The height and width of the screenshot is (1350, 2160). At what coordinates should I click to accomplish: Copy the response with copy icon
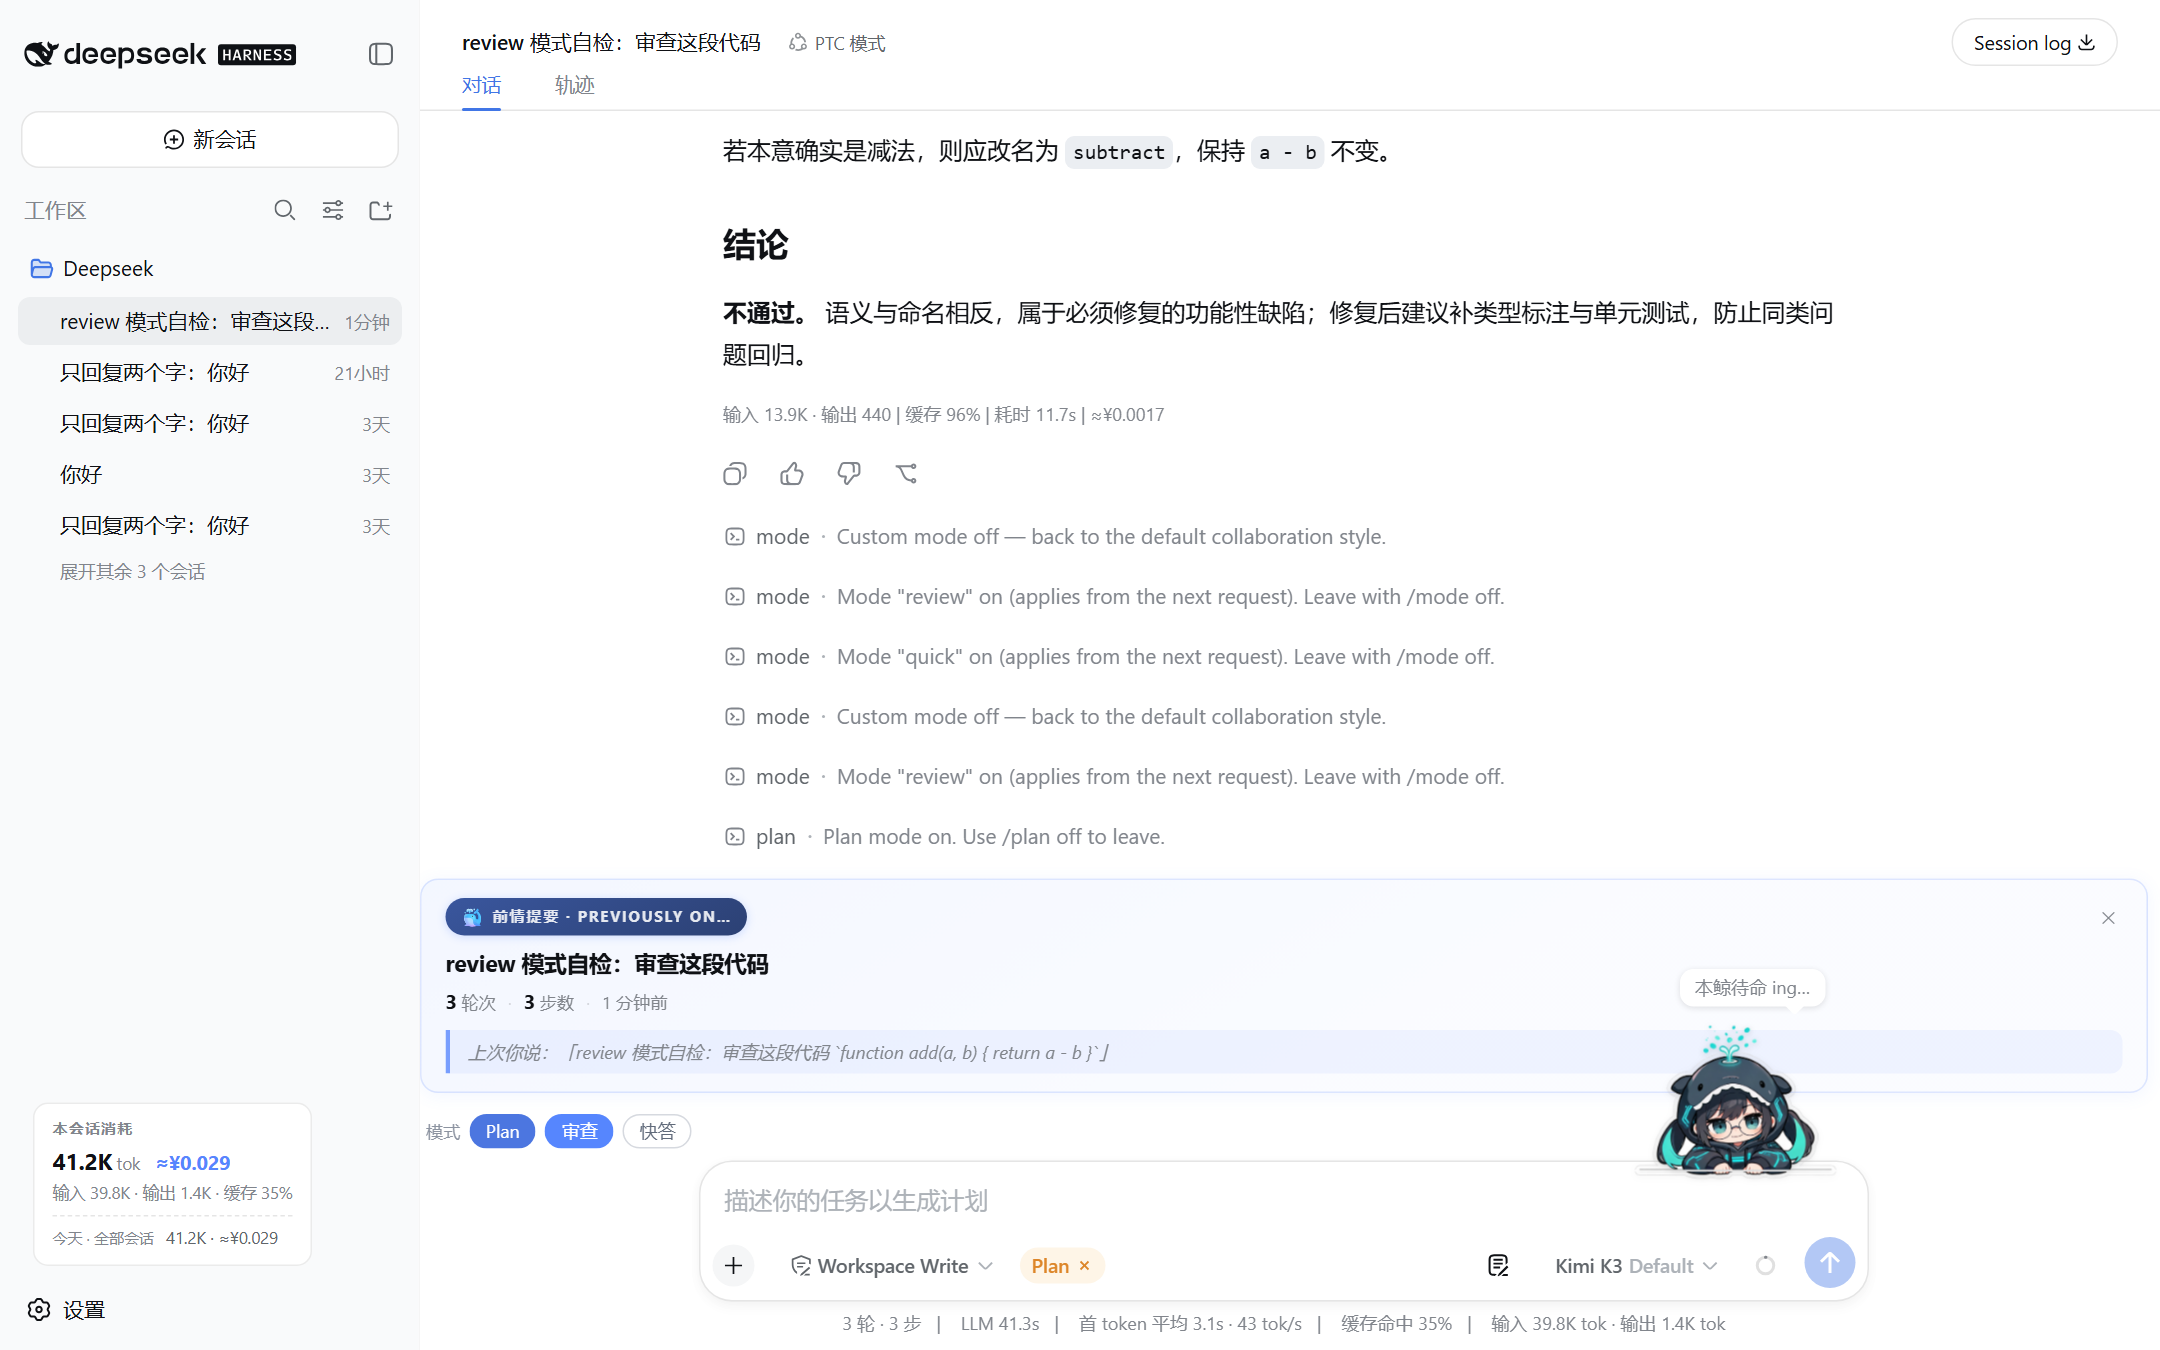735,474
